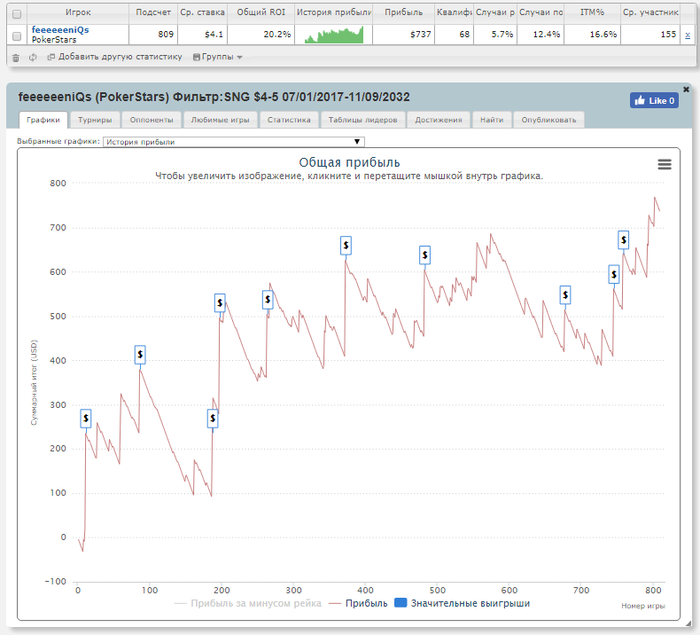Click the dollar marker near game 760
This screenshot has height=635, width=700.
coord(623,240)
